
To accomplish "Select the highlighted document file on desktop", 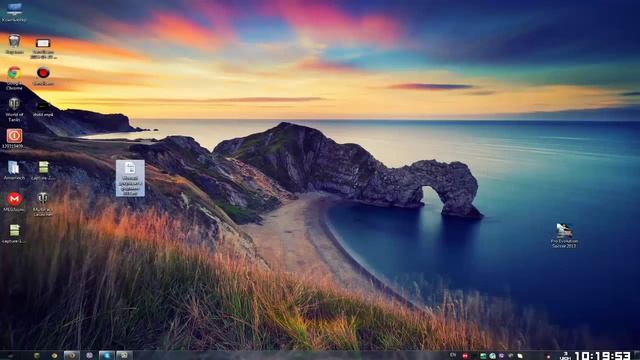I will click(x=130, y=178).
